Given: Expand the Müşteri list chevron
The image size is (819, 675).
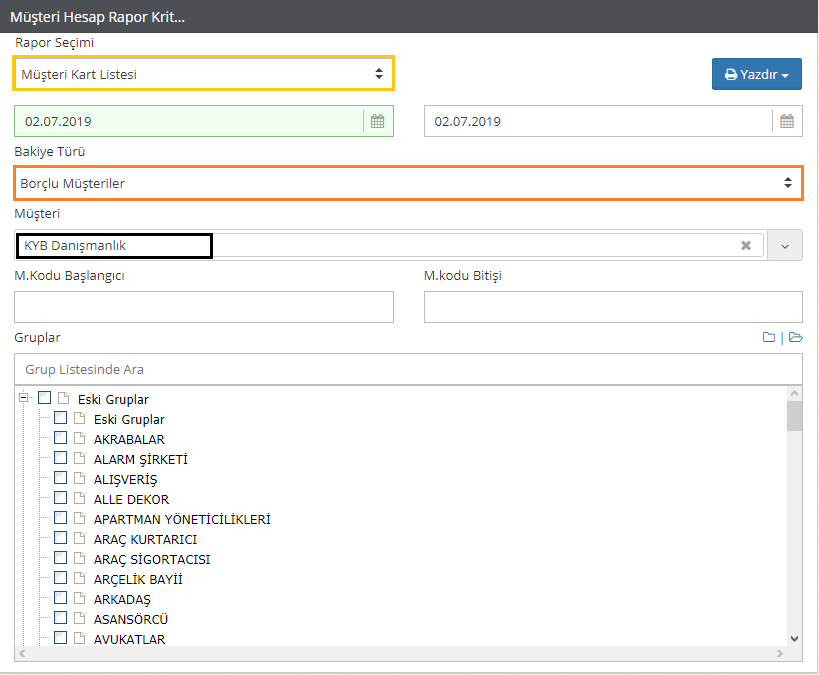Looking at the screenshot, I should (785, 246).
